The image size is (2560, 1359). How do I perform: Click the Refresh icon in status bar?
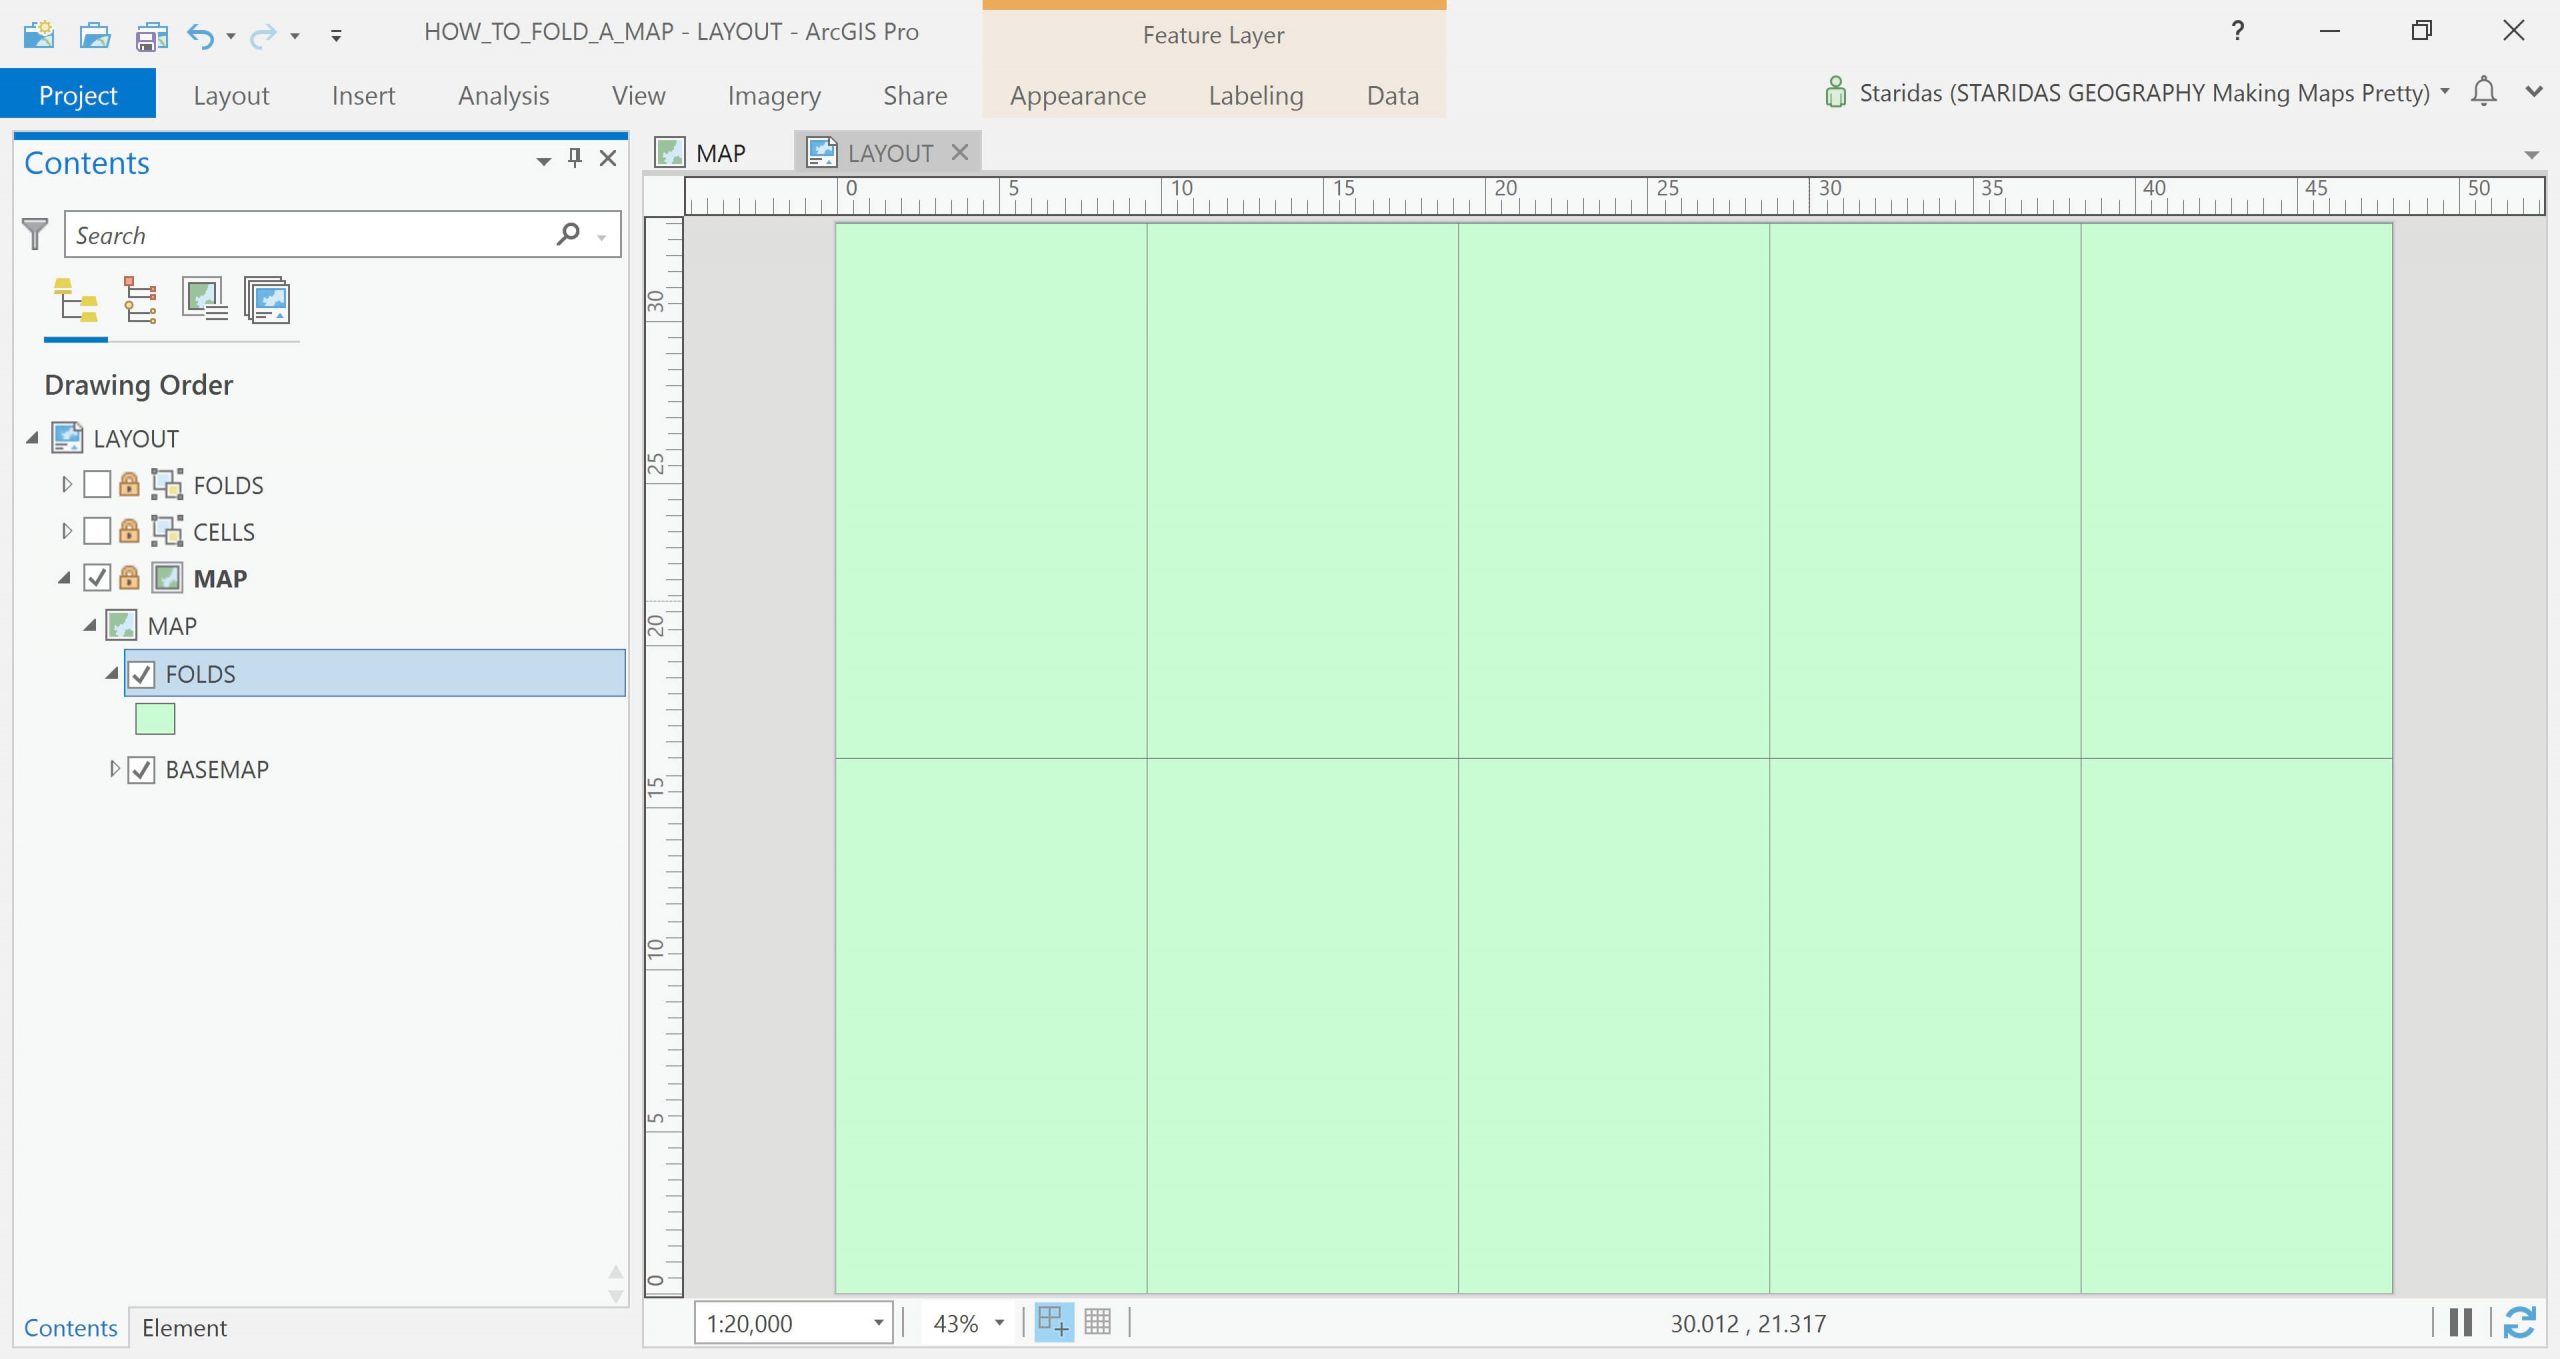coord(2519,1322)
